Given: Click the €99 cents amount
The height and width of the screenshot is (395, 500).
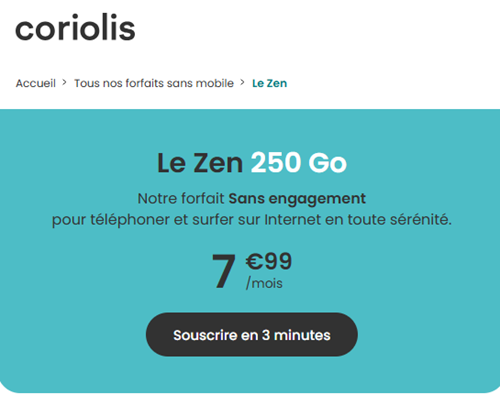Looking at the screenshot, I should (x=269, y=261).
